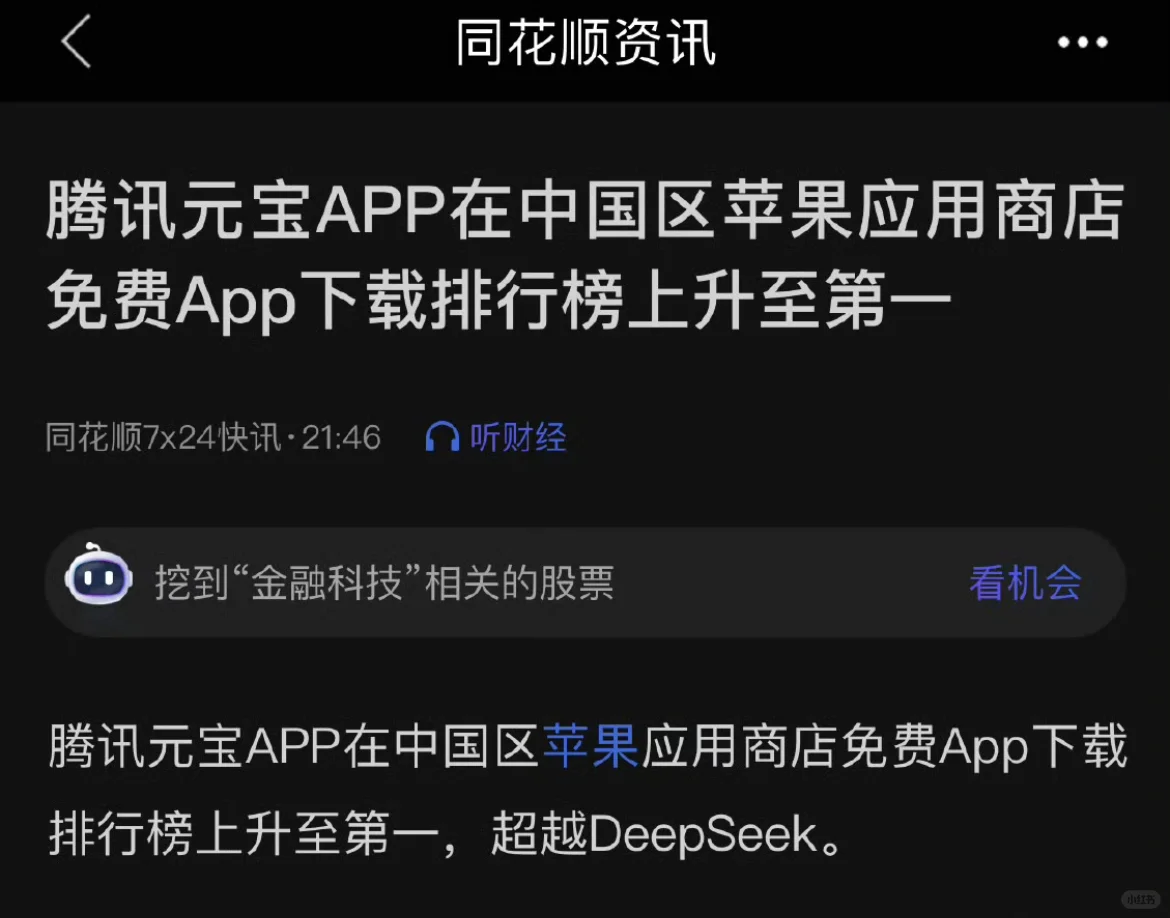Play audio via 听财经 label
1170x918 pixels.
[x=518, y=437]
